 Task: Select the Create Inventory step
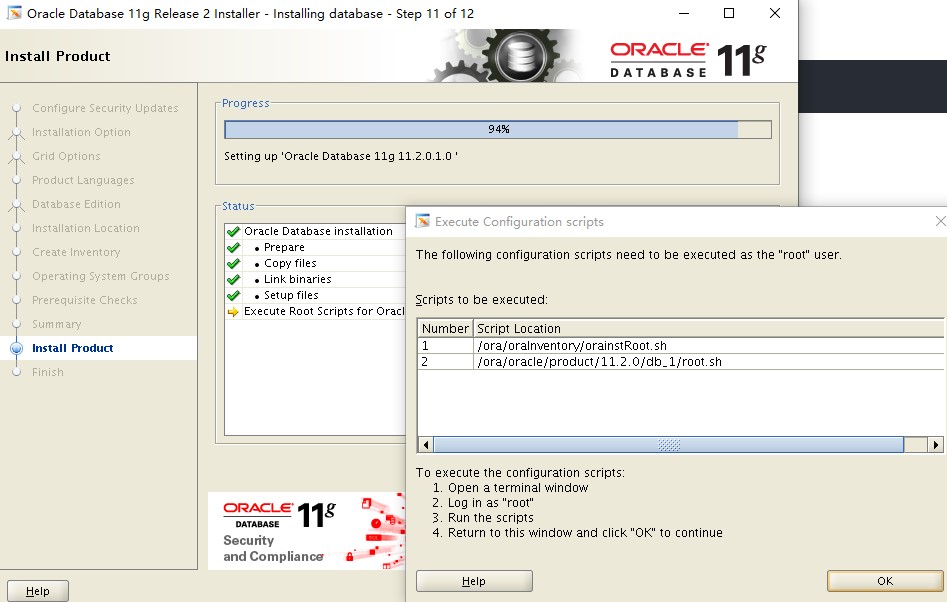point(76,252)
